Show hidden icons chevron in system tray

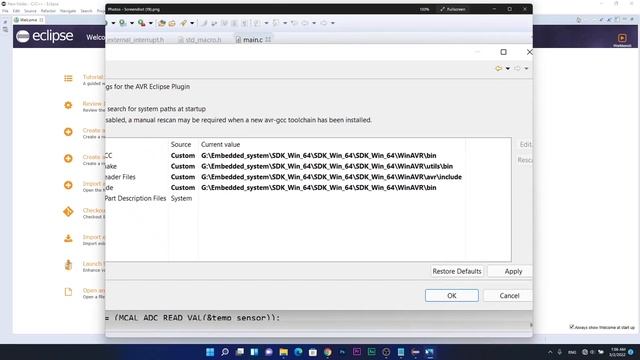[x=550, y=352]
